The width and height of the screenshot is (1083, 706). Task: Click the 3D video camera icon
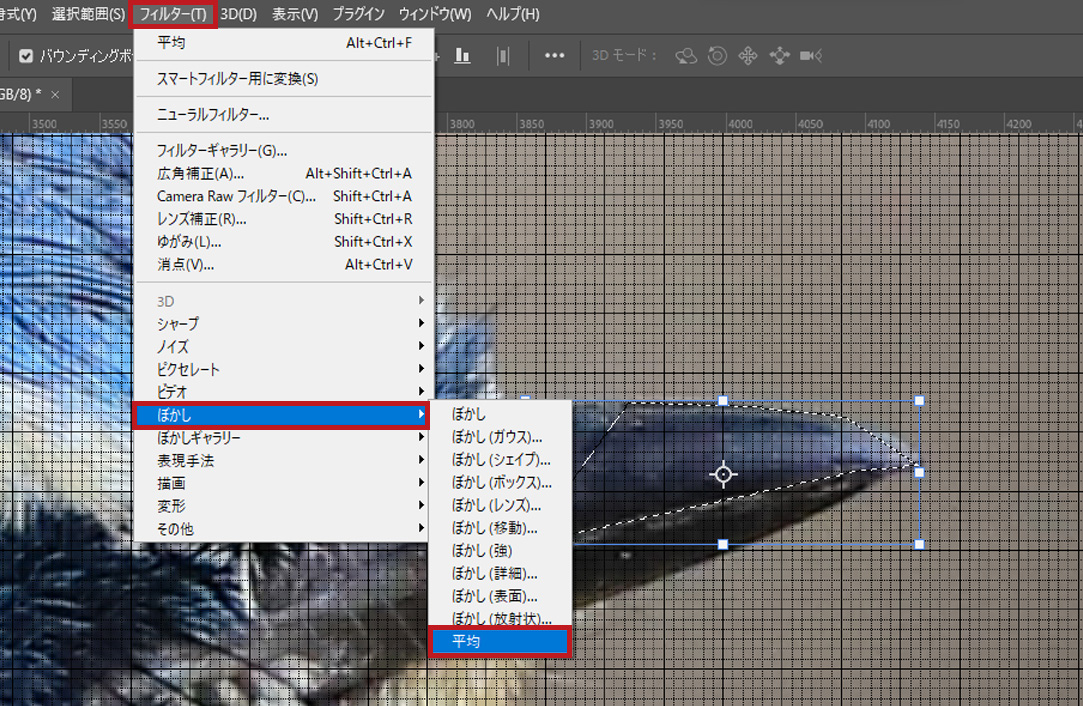tap(811, 56)
